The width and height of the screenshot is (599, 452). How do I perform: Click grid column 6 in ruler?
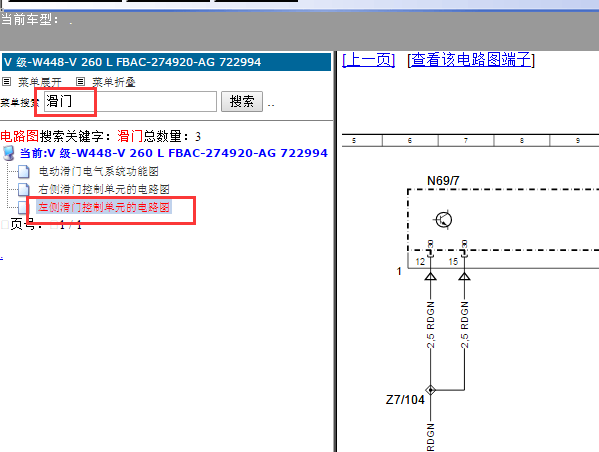[x=410, y=141]
